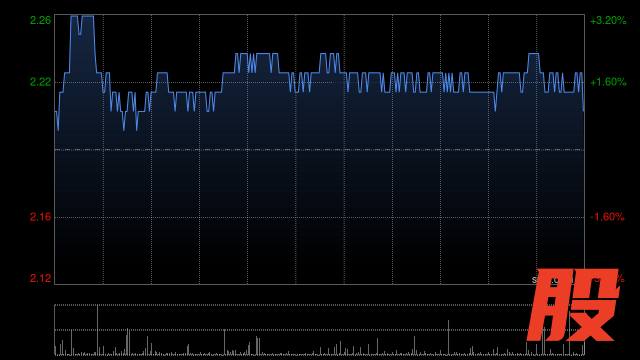Viewport: 640px width, 360px height.
Task: Click the +3.20% percentage label
Action: pos(608,20)
